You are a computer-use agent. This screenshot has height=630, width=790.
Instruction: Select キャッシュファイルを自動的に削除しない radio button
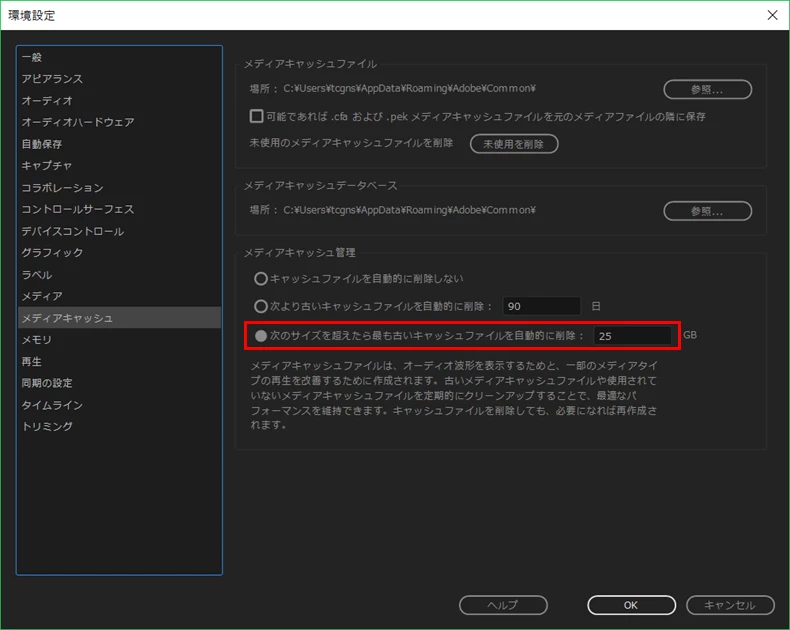(x=260, y=279)
